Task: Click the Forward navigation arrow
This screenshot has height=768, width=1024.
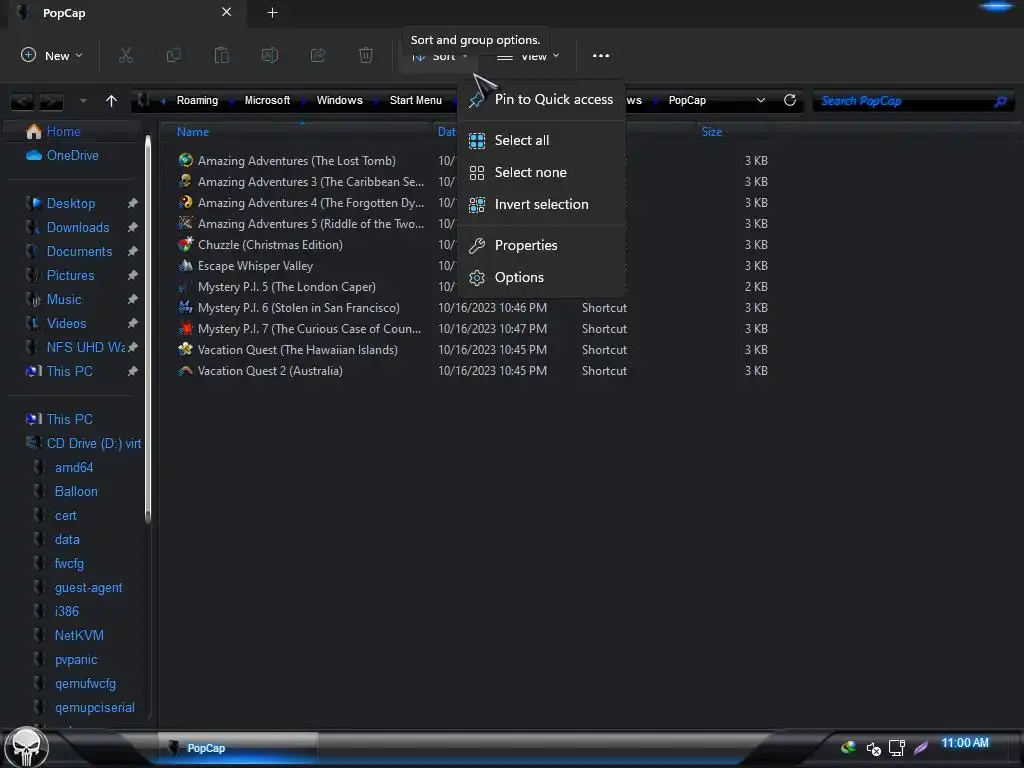Action: (x=51, y=101)
